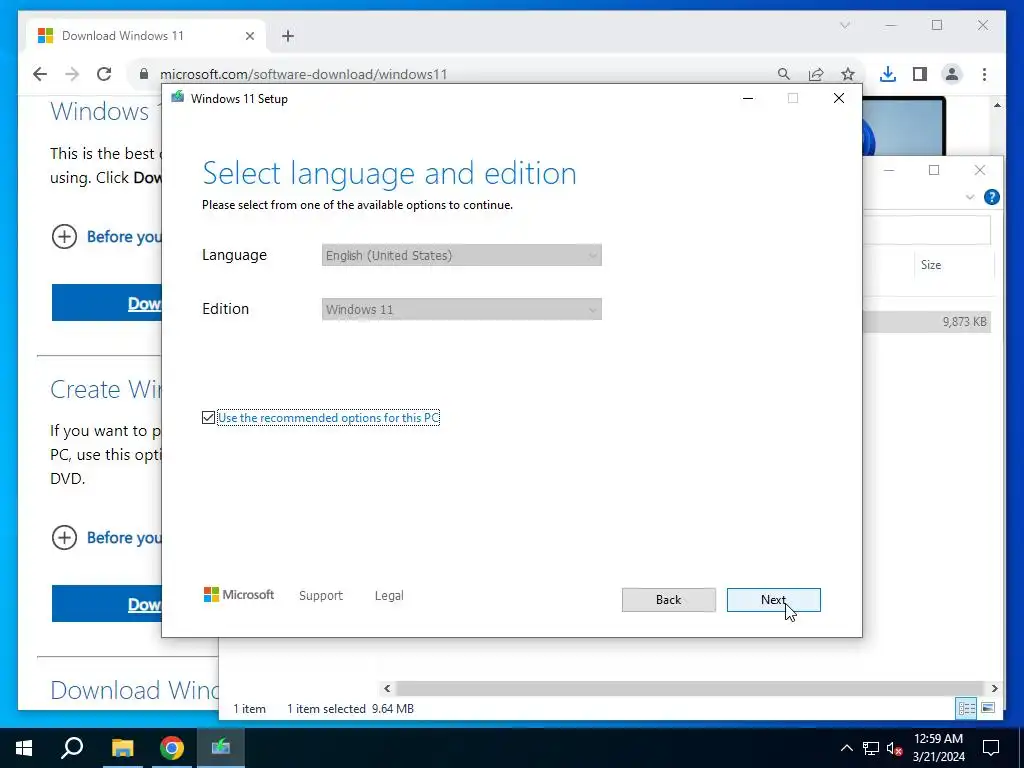Show hidden system tray icons
Viewport: 1024px width, 768px height.
click(846, 748)
